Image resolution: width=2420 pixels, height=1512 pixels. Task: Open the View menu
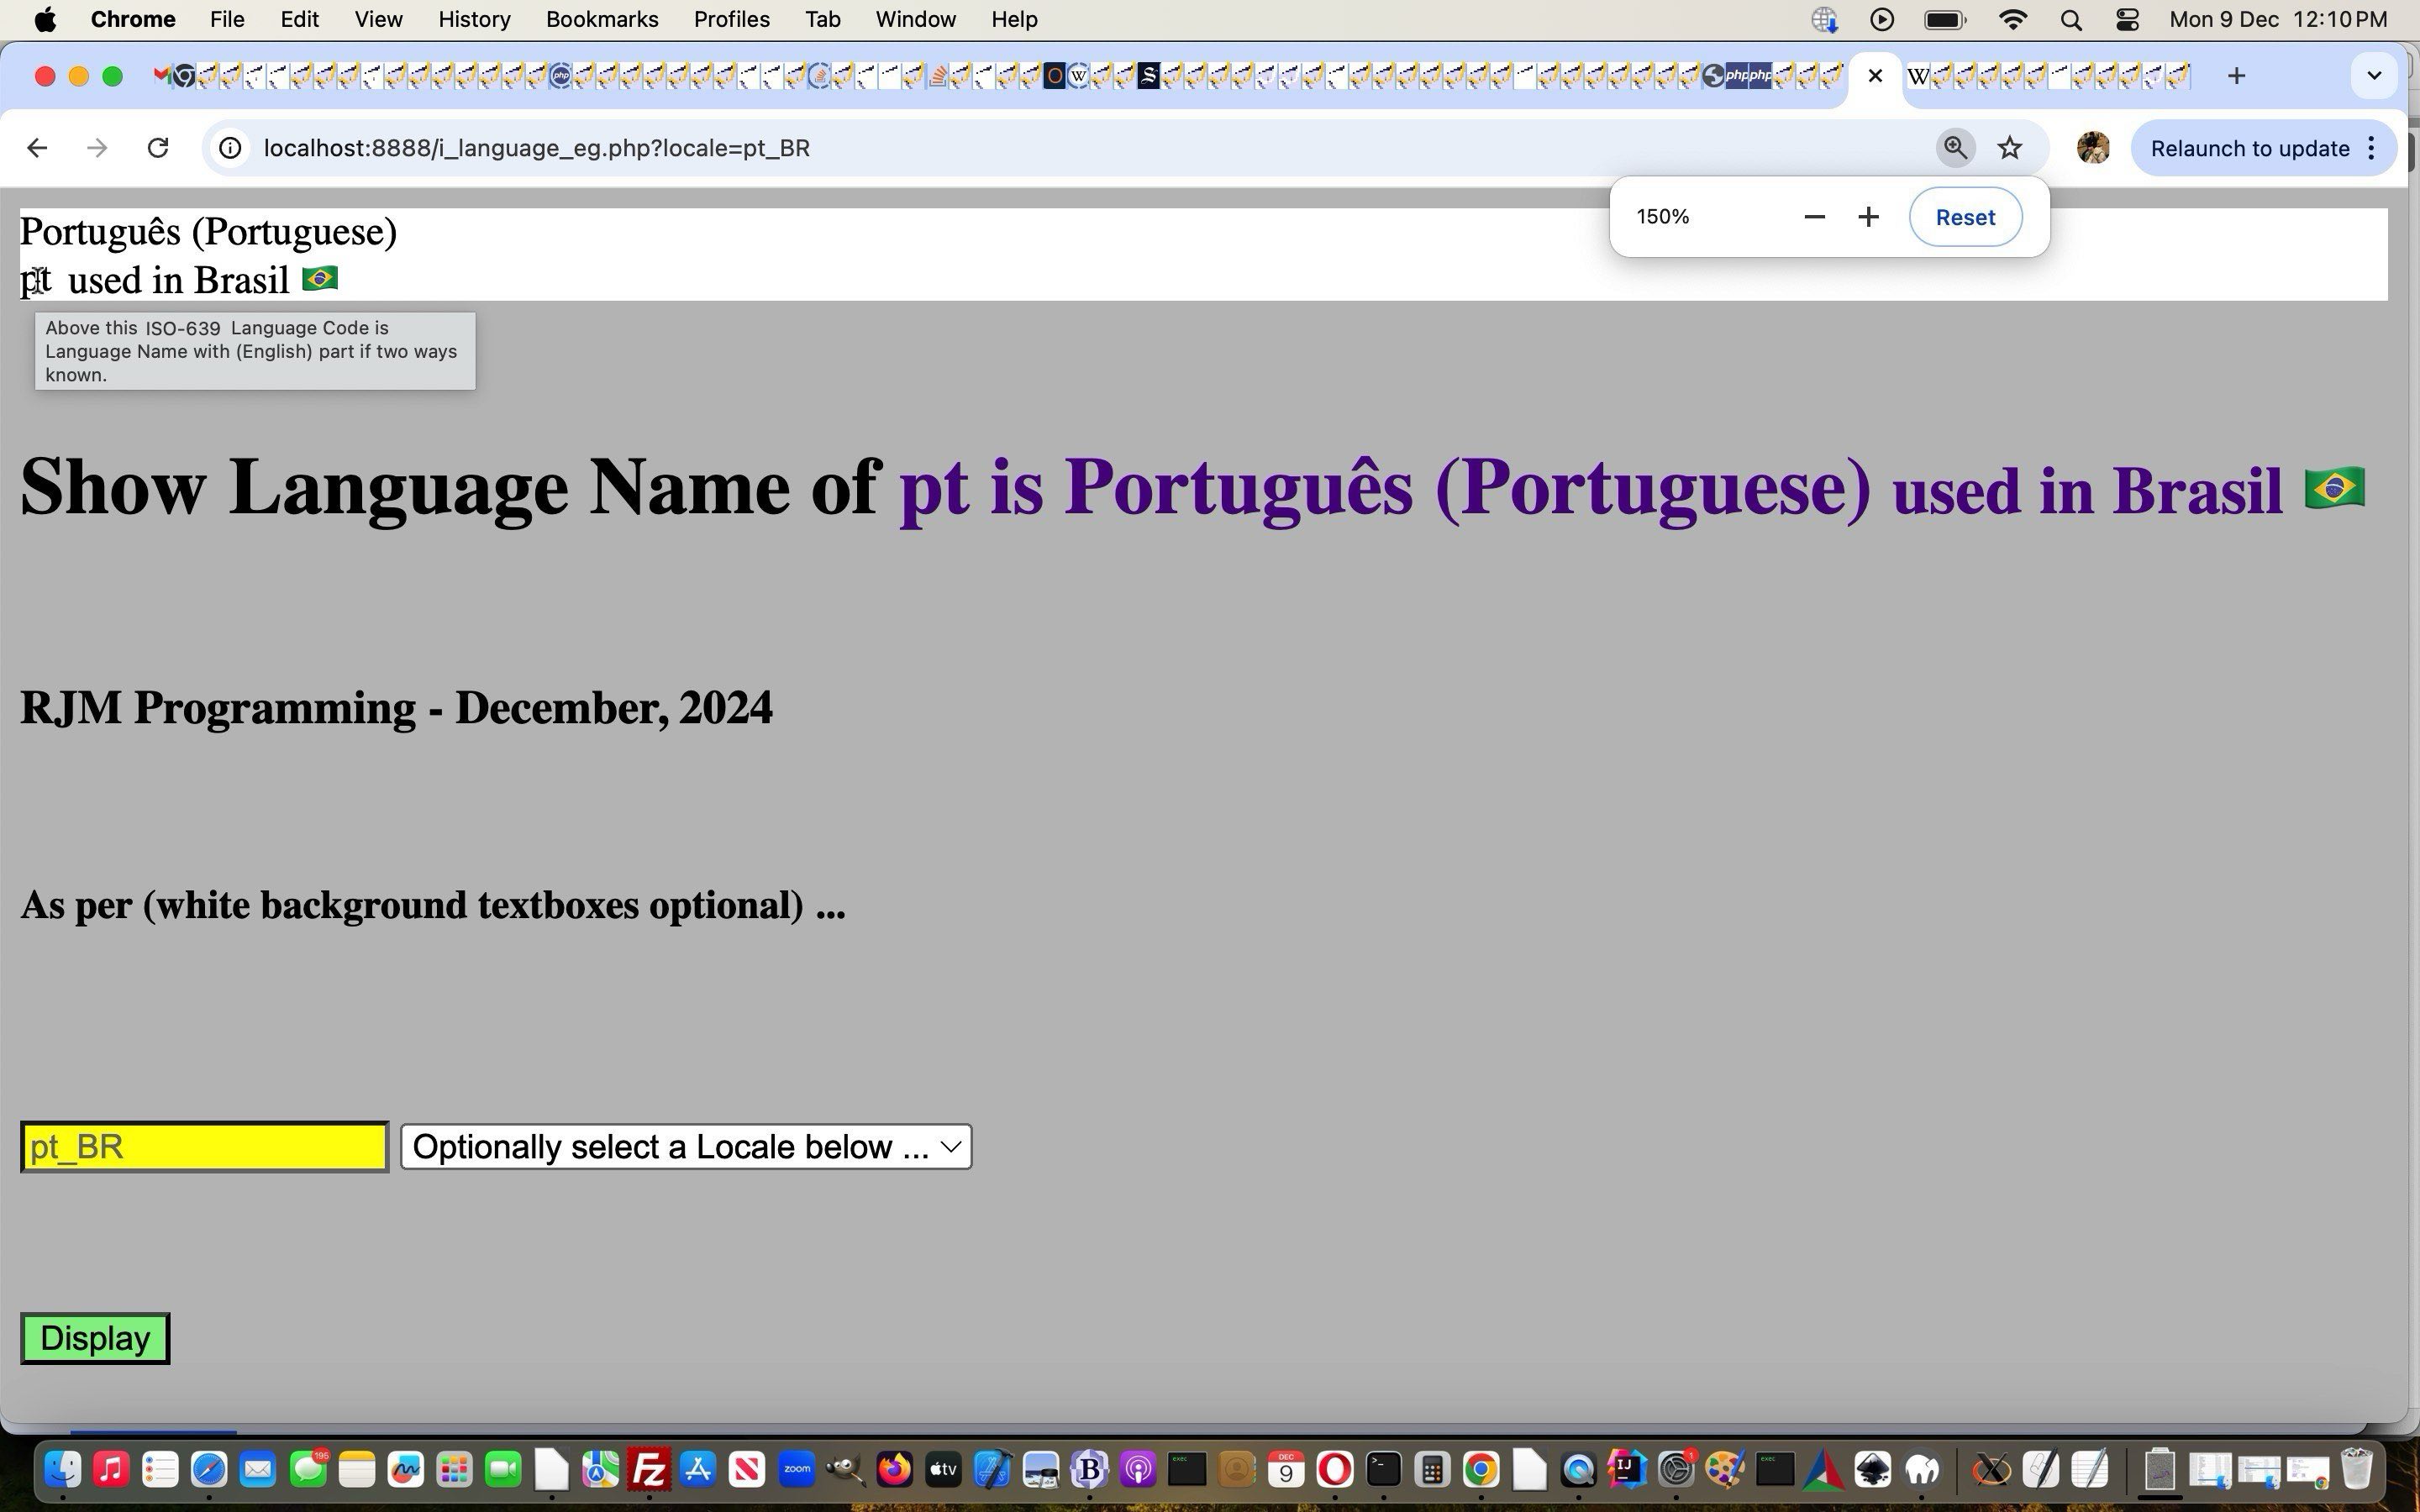click(x=378, y=19)
